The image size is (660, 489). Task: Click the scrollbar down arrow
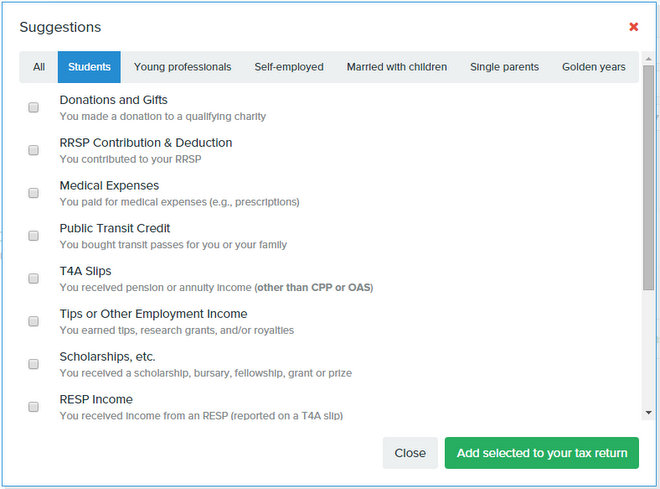tap(649, 413)
